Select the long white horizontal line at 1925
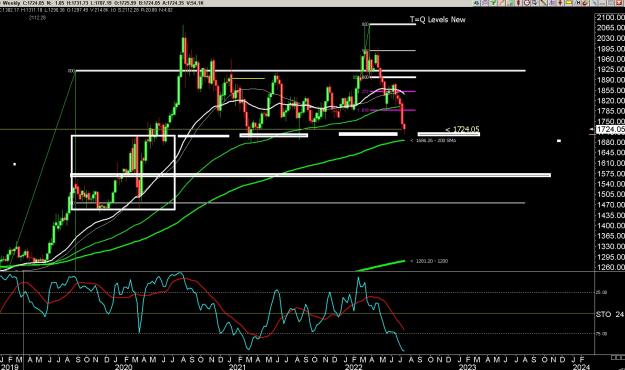The image size is (625, 370). click(301, 71)
